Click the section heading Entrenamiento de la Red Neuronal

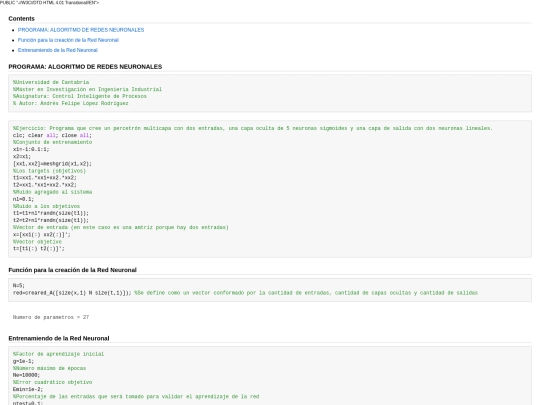(59, 339)
